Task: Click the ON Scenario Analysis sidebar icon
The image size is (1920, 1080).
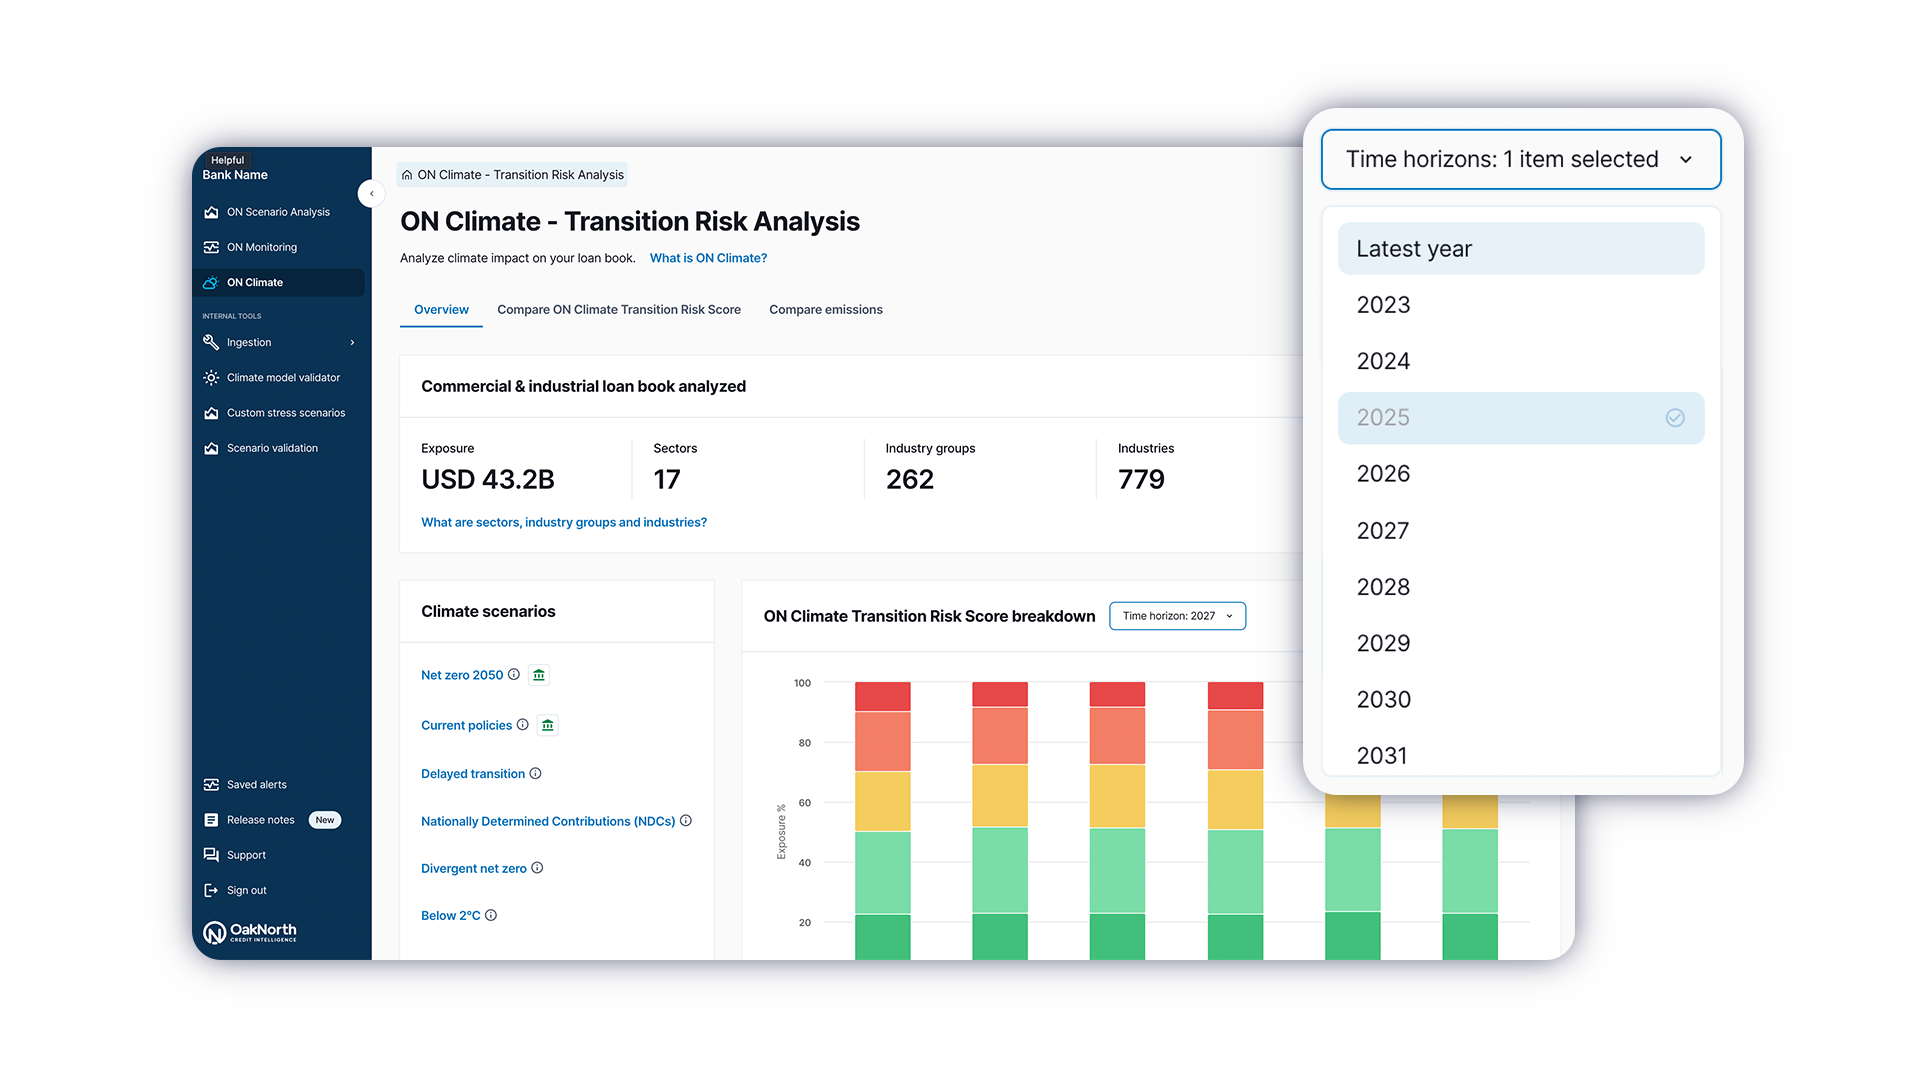Action: 211,212
